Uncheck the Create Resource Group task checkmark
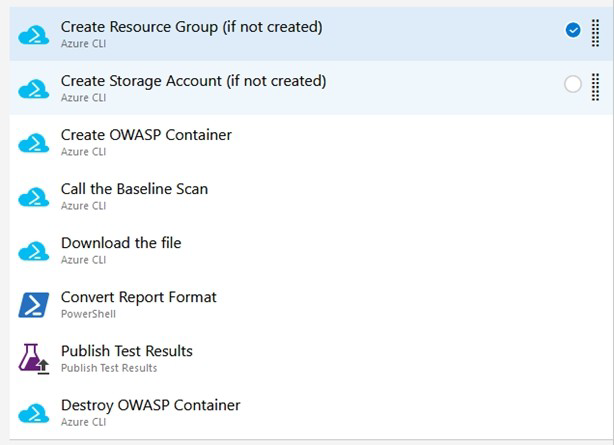Viewport: 614px width, 445px height. [x=573, y=31]
